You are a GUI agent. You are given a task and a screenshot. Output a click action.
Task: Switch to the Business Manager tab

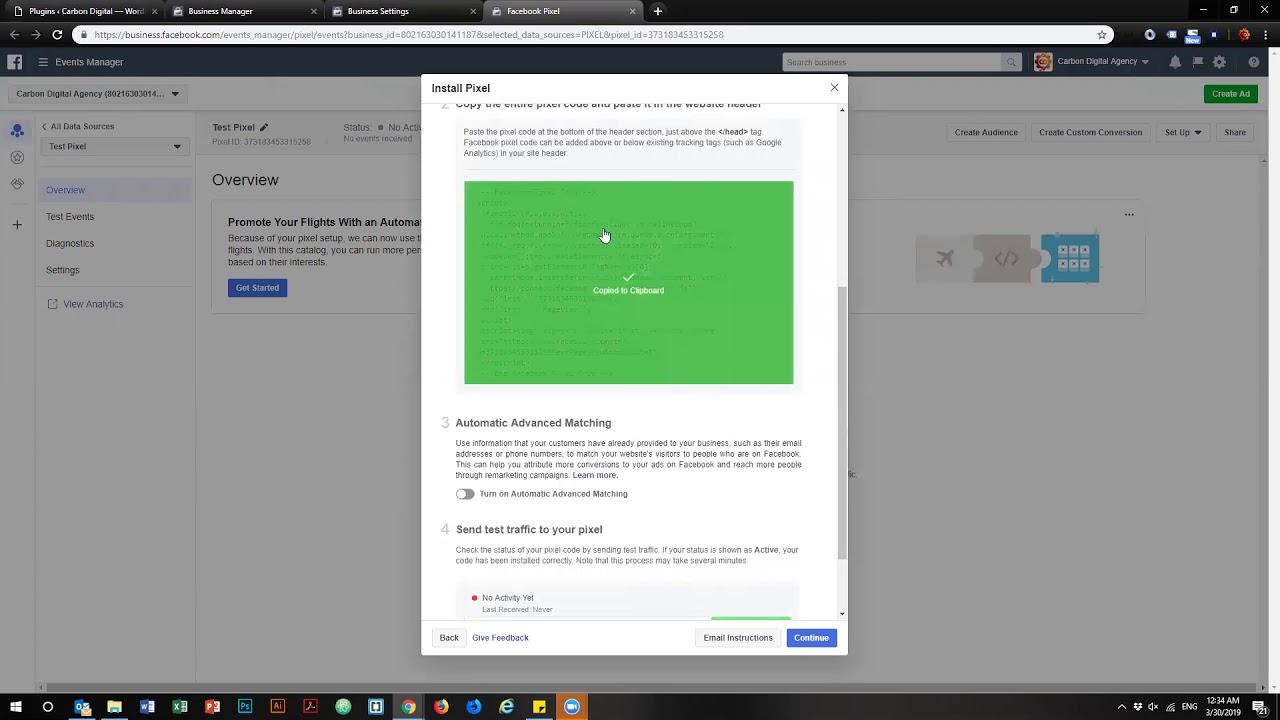[242, 11]
